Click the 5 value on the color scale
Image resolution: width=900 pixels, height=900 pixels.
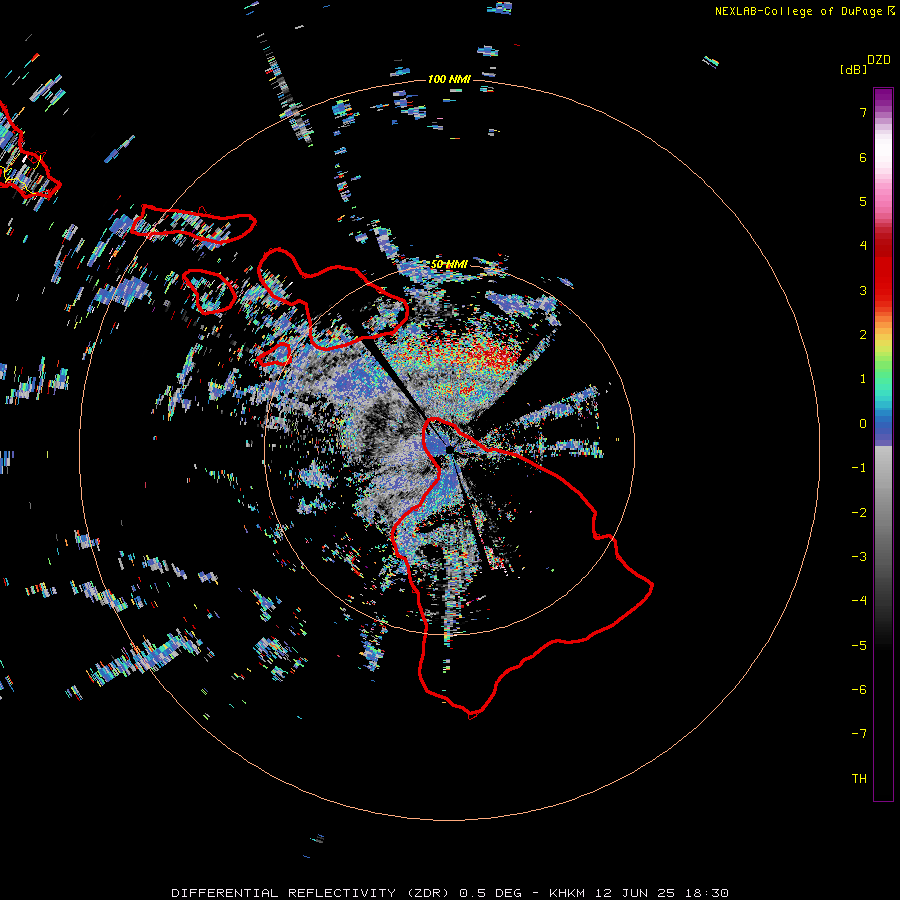tap(863, 201)
